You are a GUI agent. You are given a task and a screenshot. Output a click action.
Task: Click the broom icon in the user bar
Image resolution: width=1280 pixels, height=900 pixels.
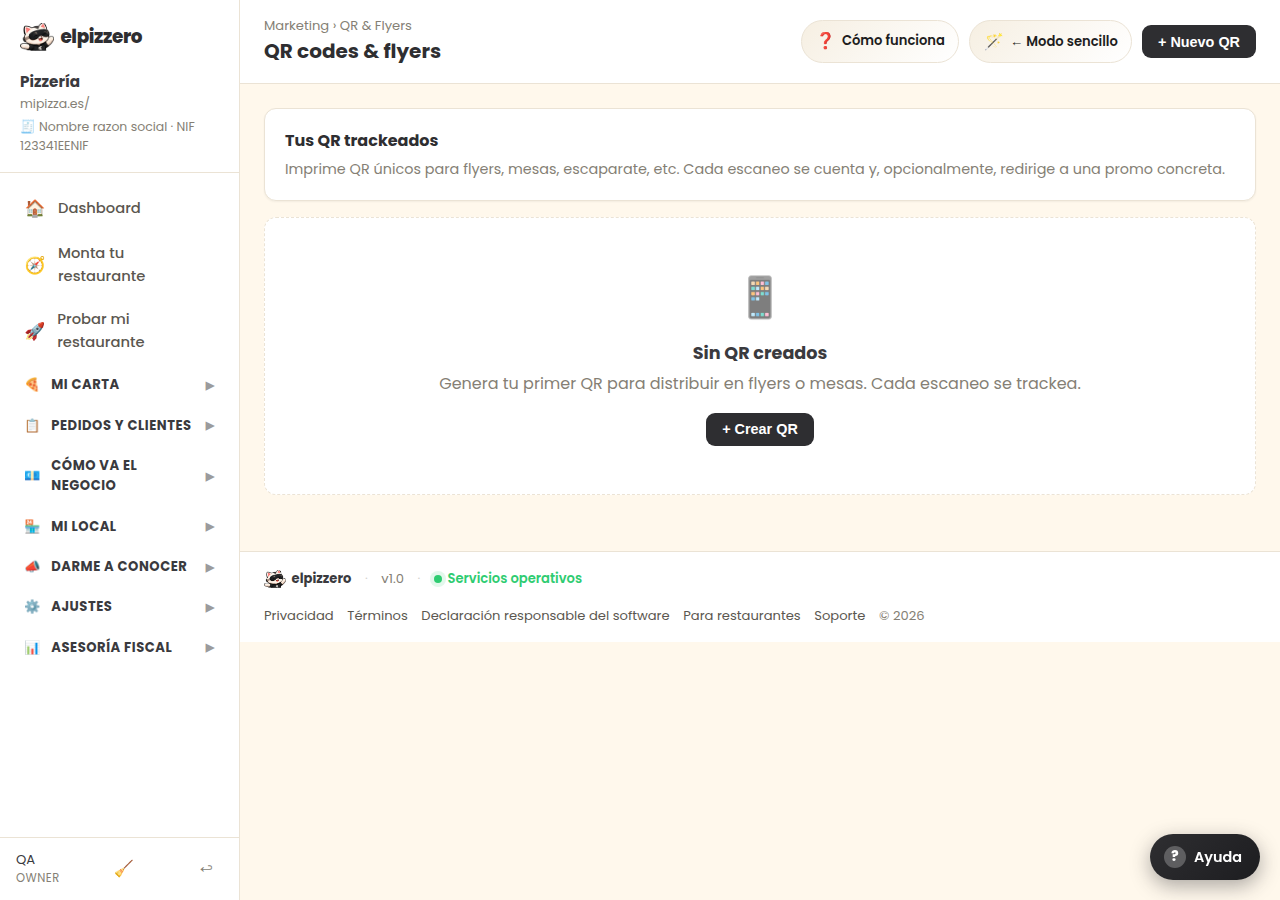[124, 868]
